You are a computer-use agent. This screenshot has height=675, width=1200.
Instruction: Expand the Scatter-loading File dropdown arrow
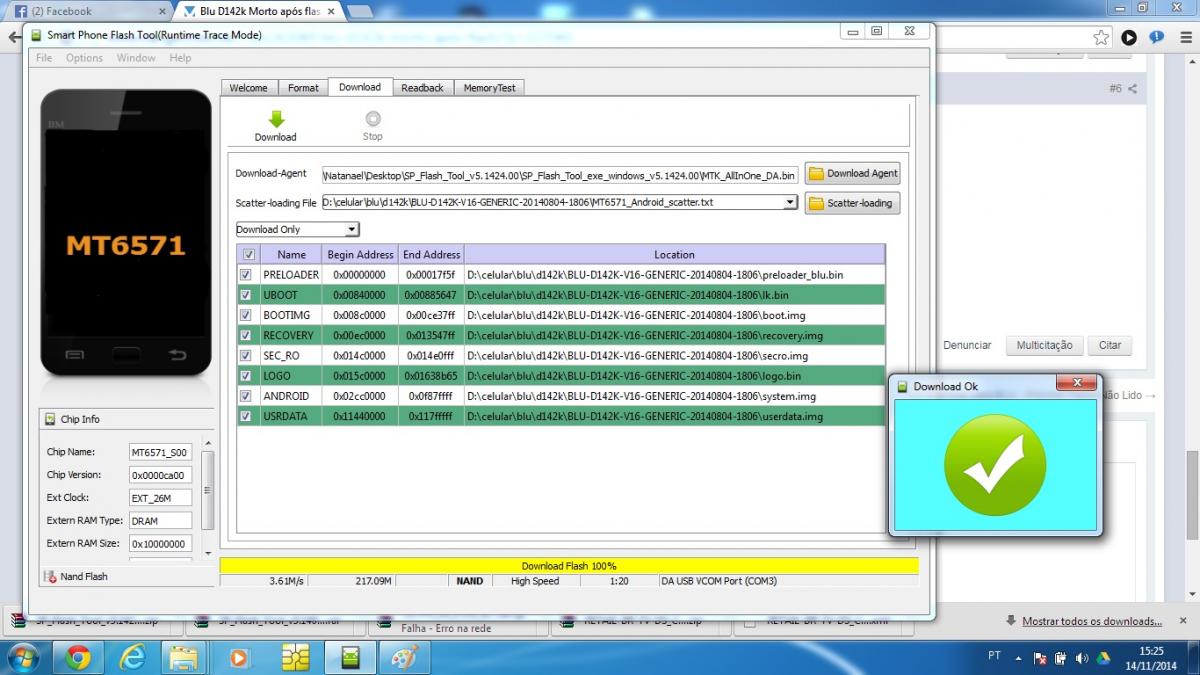[790, 203]
